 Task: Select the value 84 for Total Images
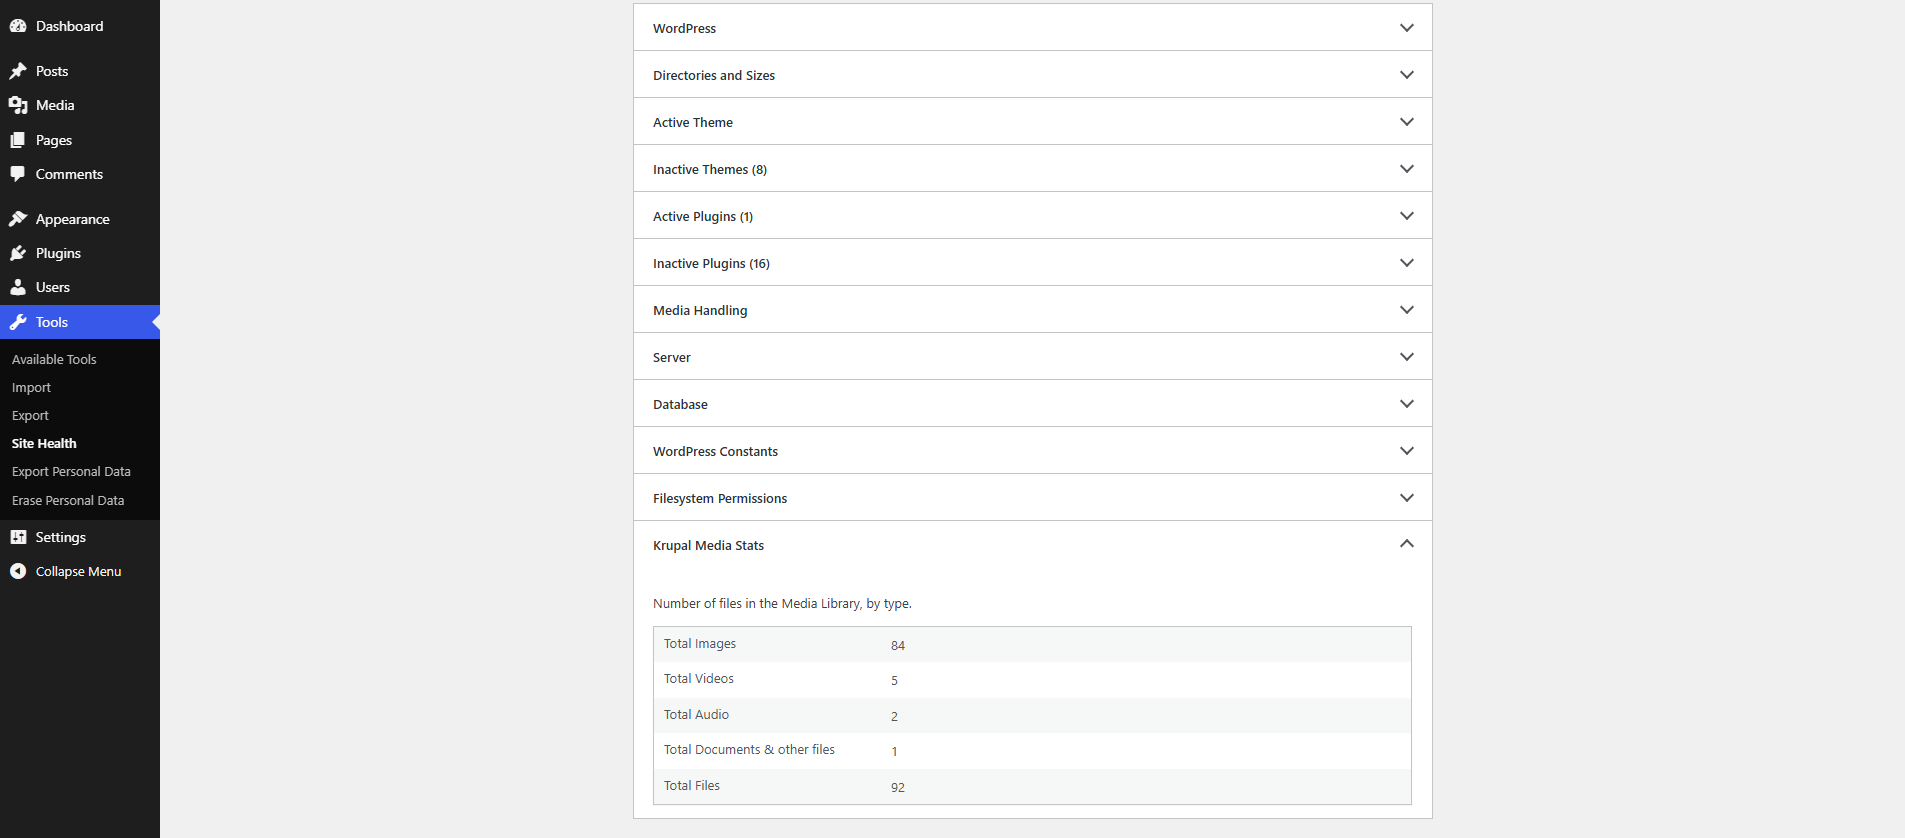pyautogui.click(x=898, y=646)
